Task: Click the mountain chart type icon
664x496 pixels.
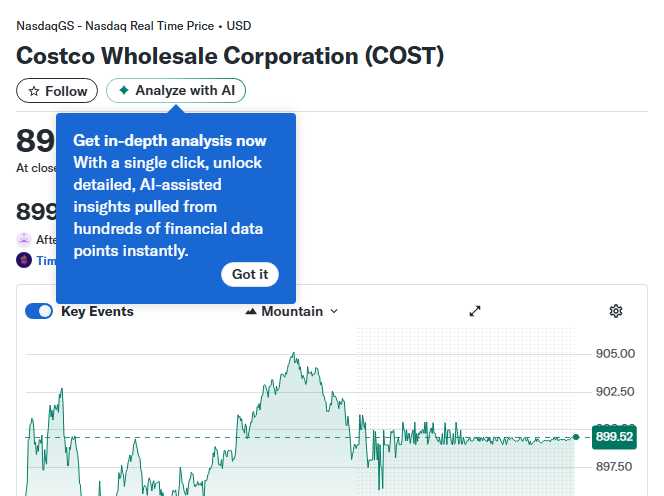Action: (x=251, y=311)
